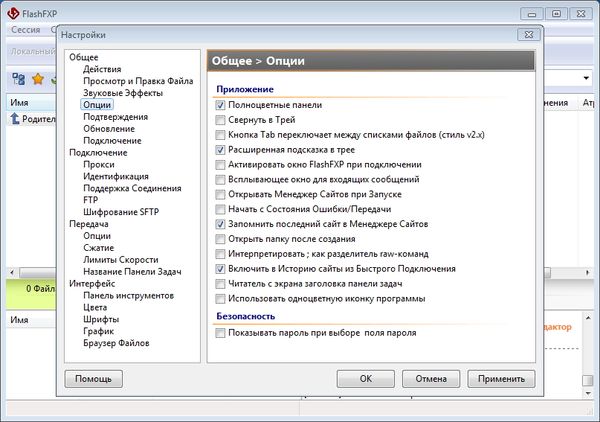Screen dimensions: 600x422
Task: Select the Интерфейс category in settings tree
Action: [x=93, y=283]
